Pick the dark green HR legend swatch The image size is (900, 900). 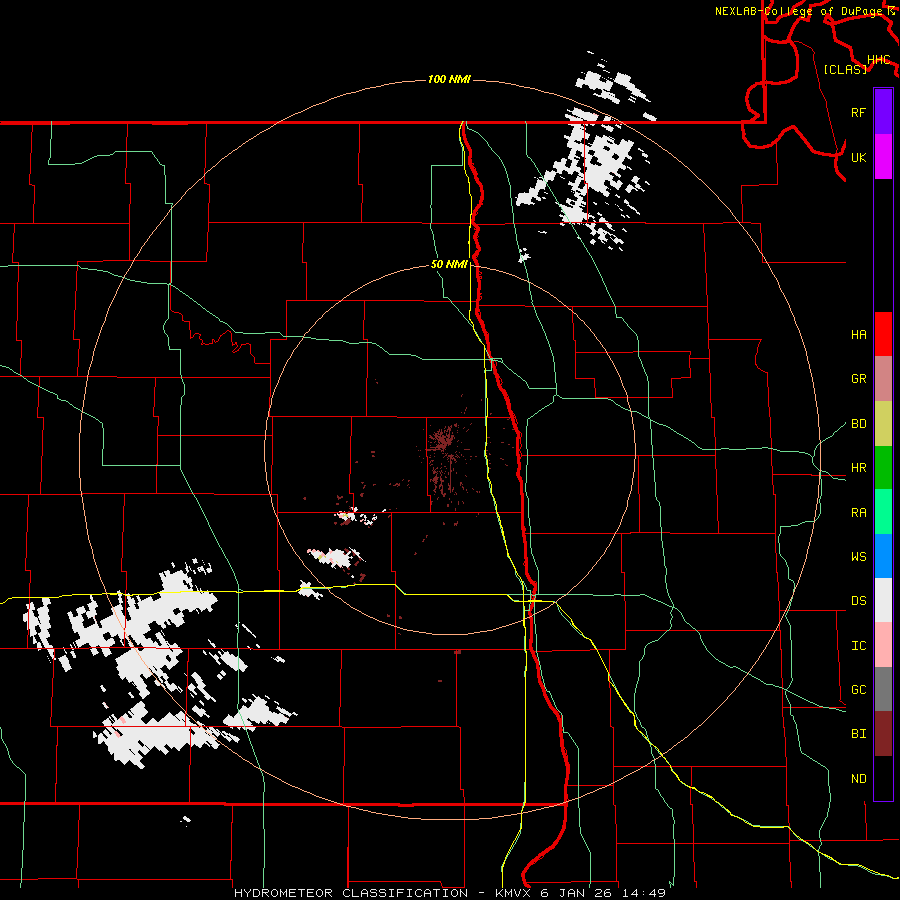point(883,468)
